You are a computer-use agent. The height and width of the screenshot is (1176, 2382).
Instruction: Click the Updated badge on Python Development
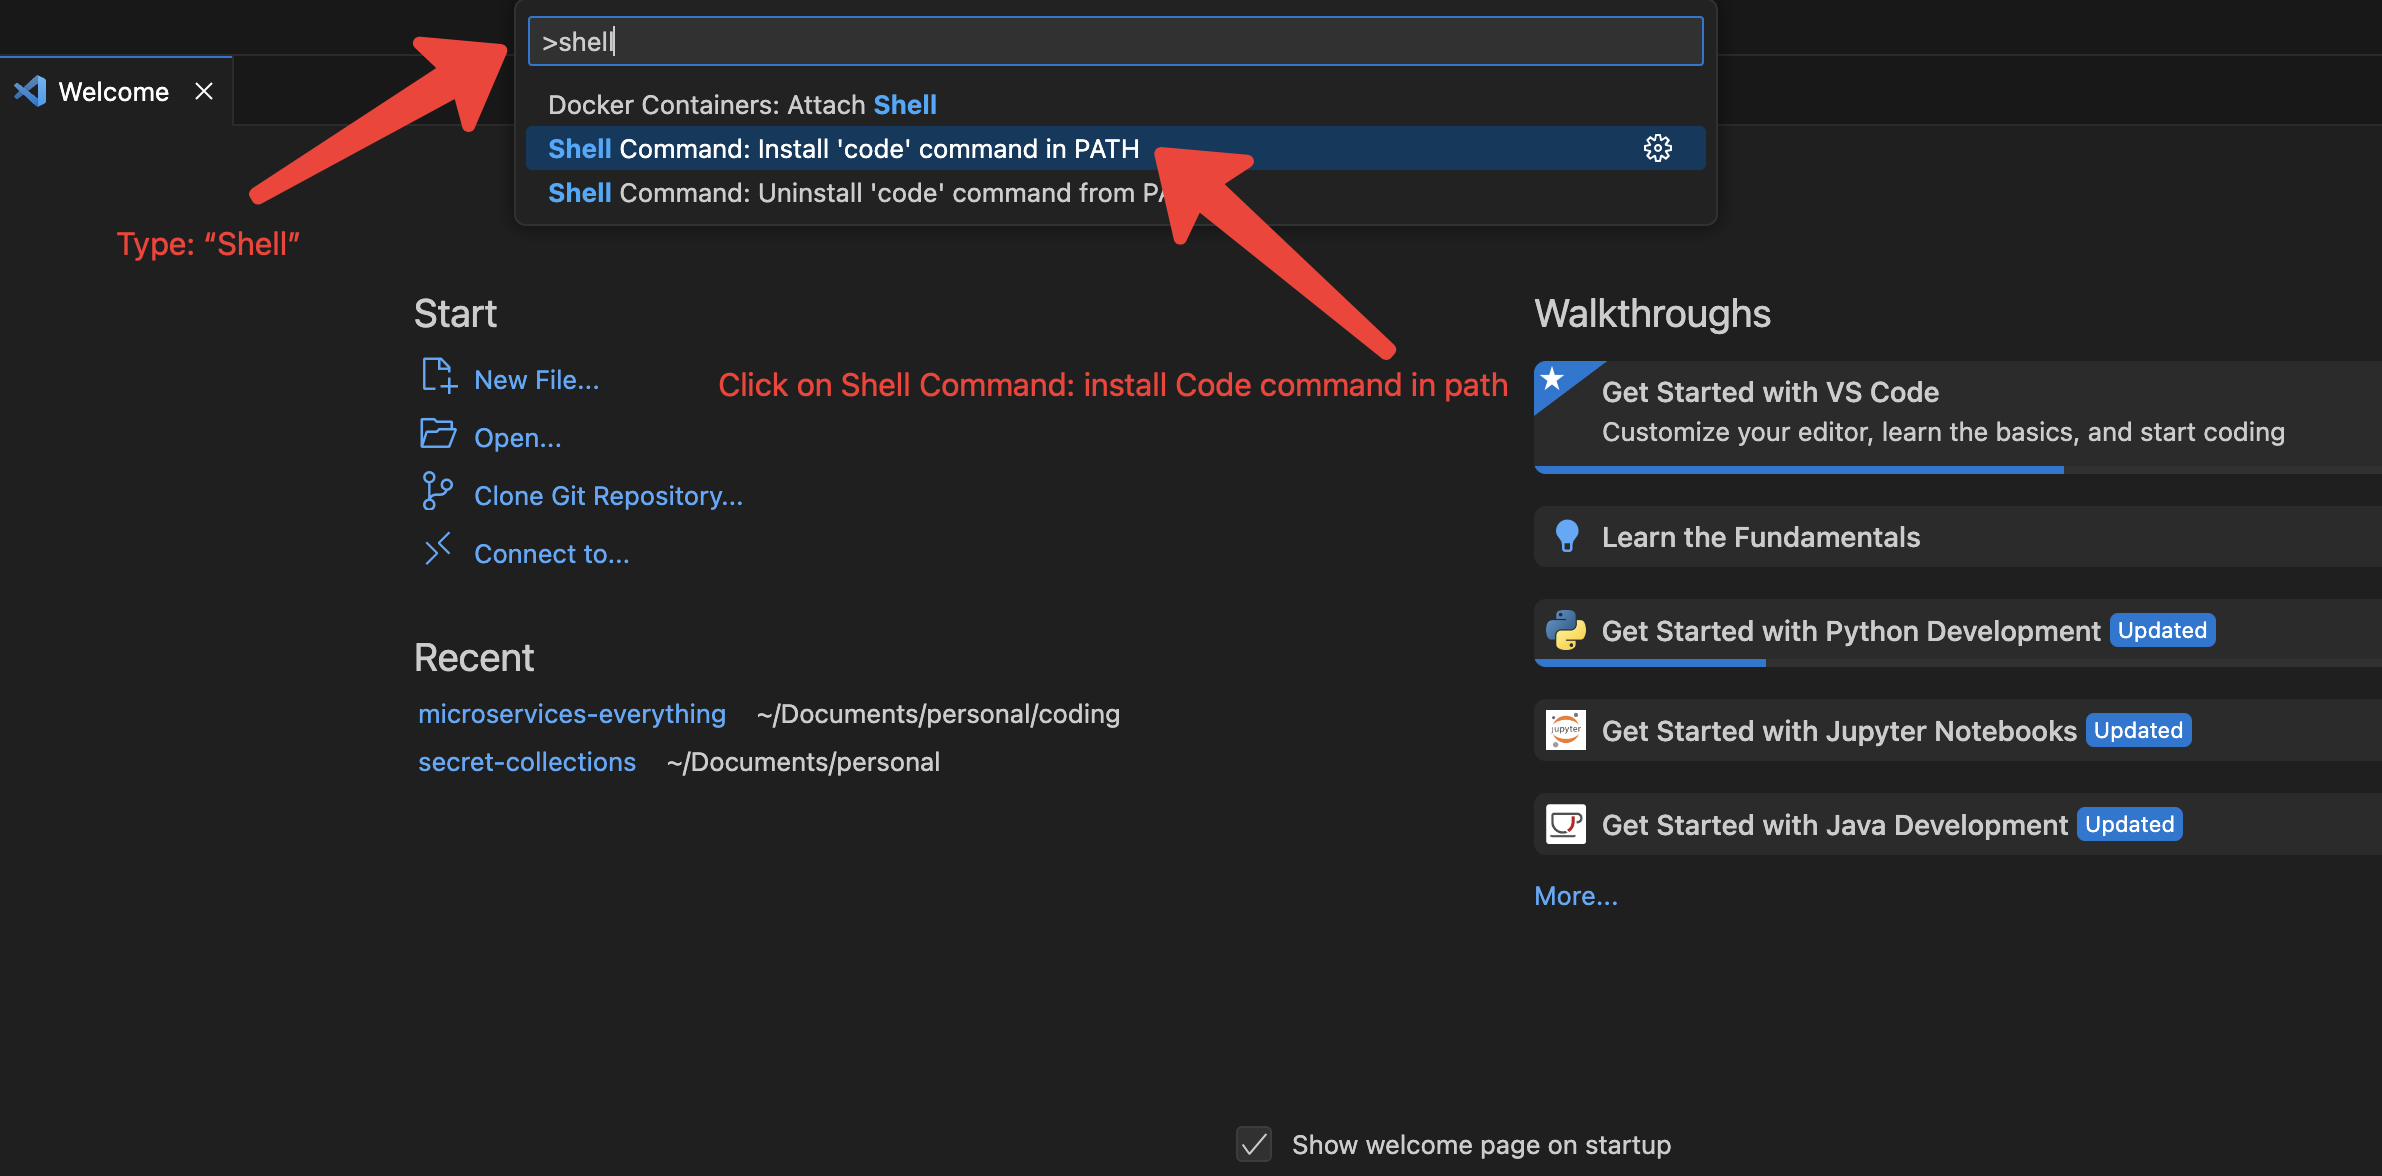2162,630
